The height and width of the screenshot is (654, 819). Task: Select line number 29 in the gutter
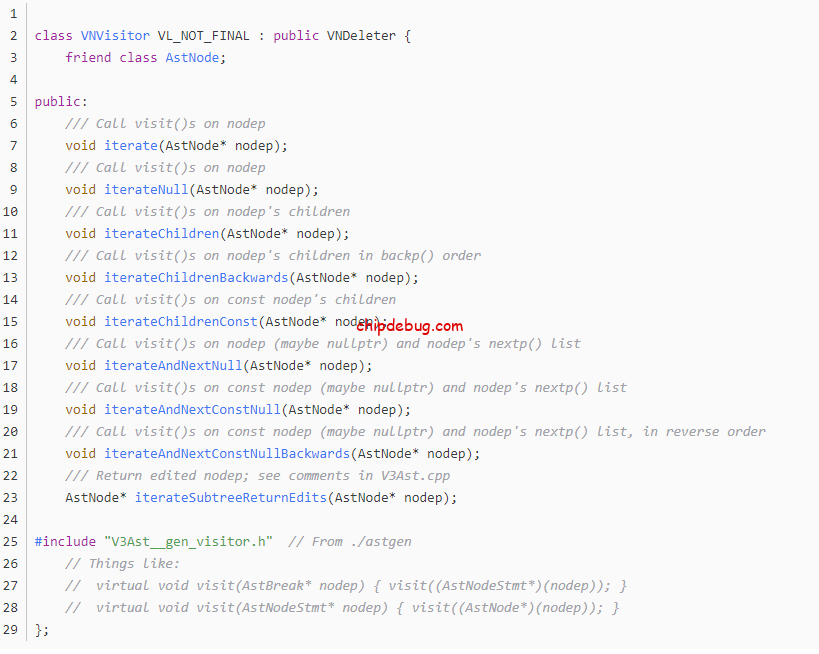(10, 629)
